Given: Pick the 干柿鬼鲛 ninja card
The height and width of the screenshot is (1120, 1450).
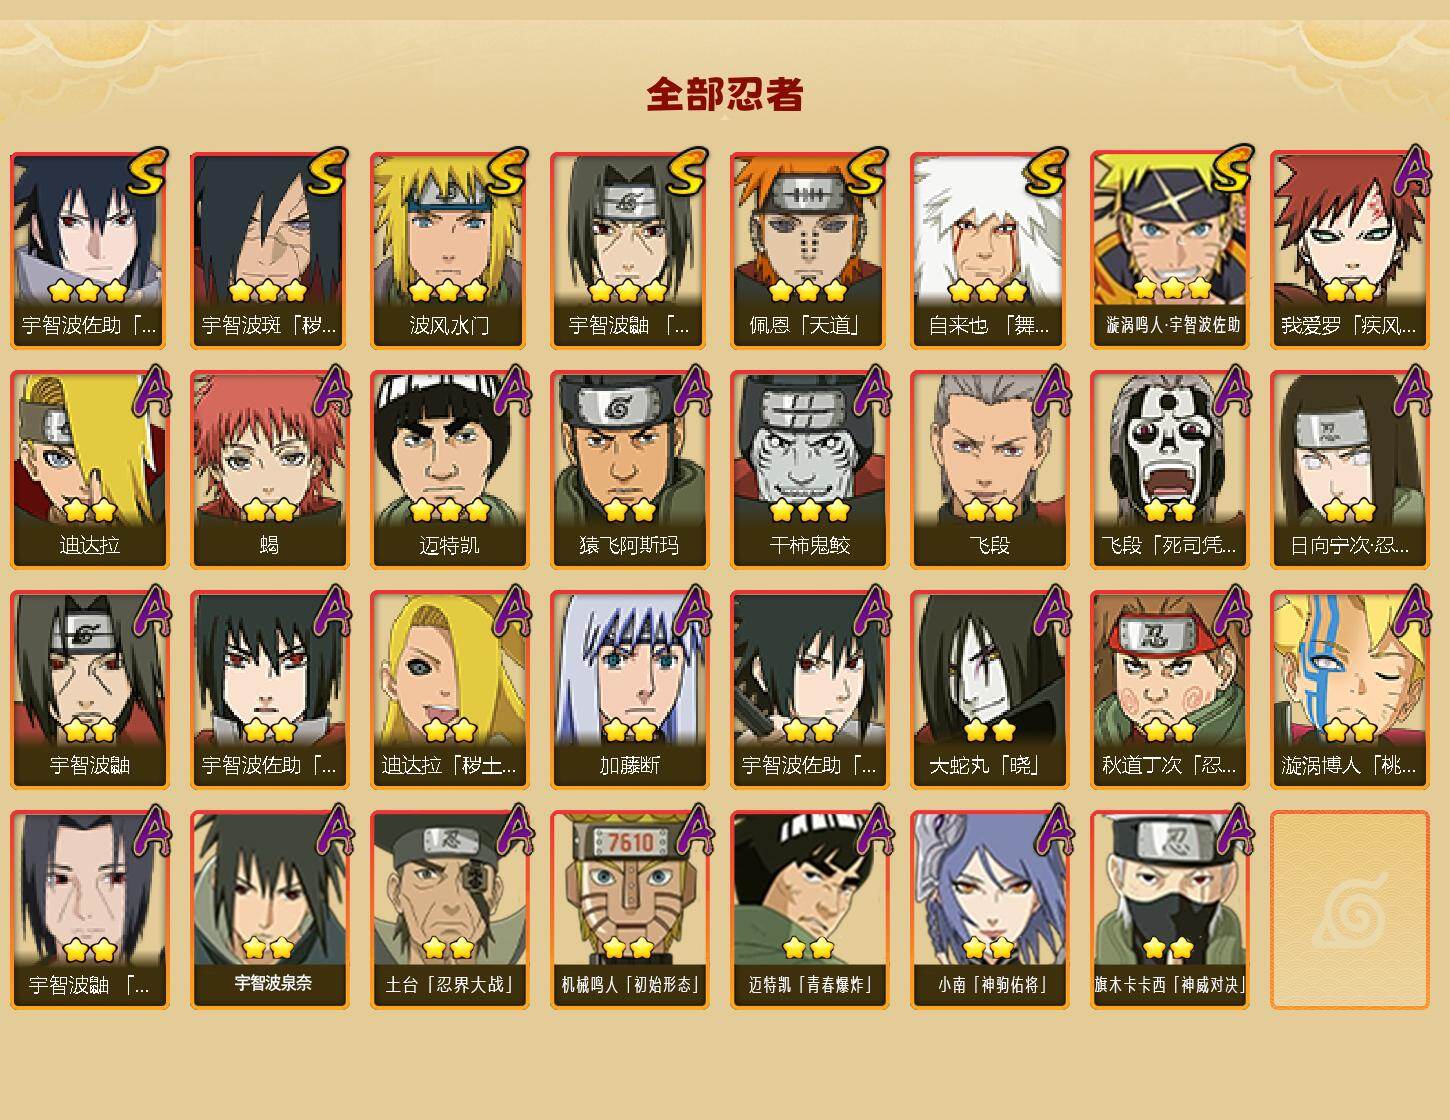Looking at the screenshot, I should [809, 470].
